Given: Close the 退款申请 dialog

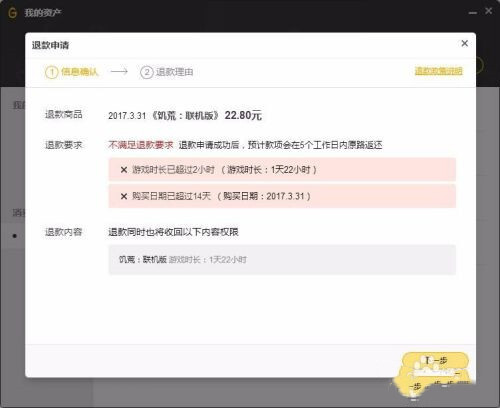Looking at the screenshot, I should [x=464, y=43].
